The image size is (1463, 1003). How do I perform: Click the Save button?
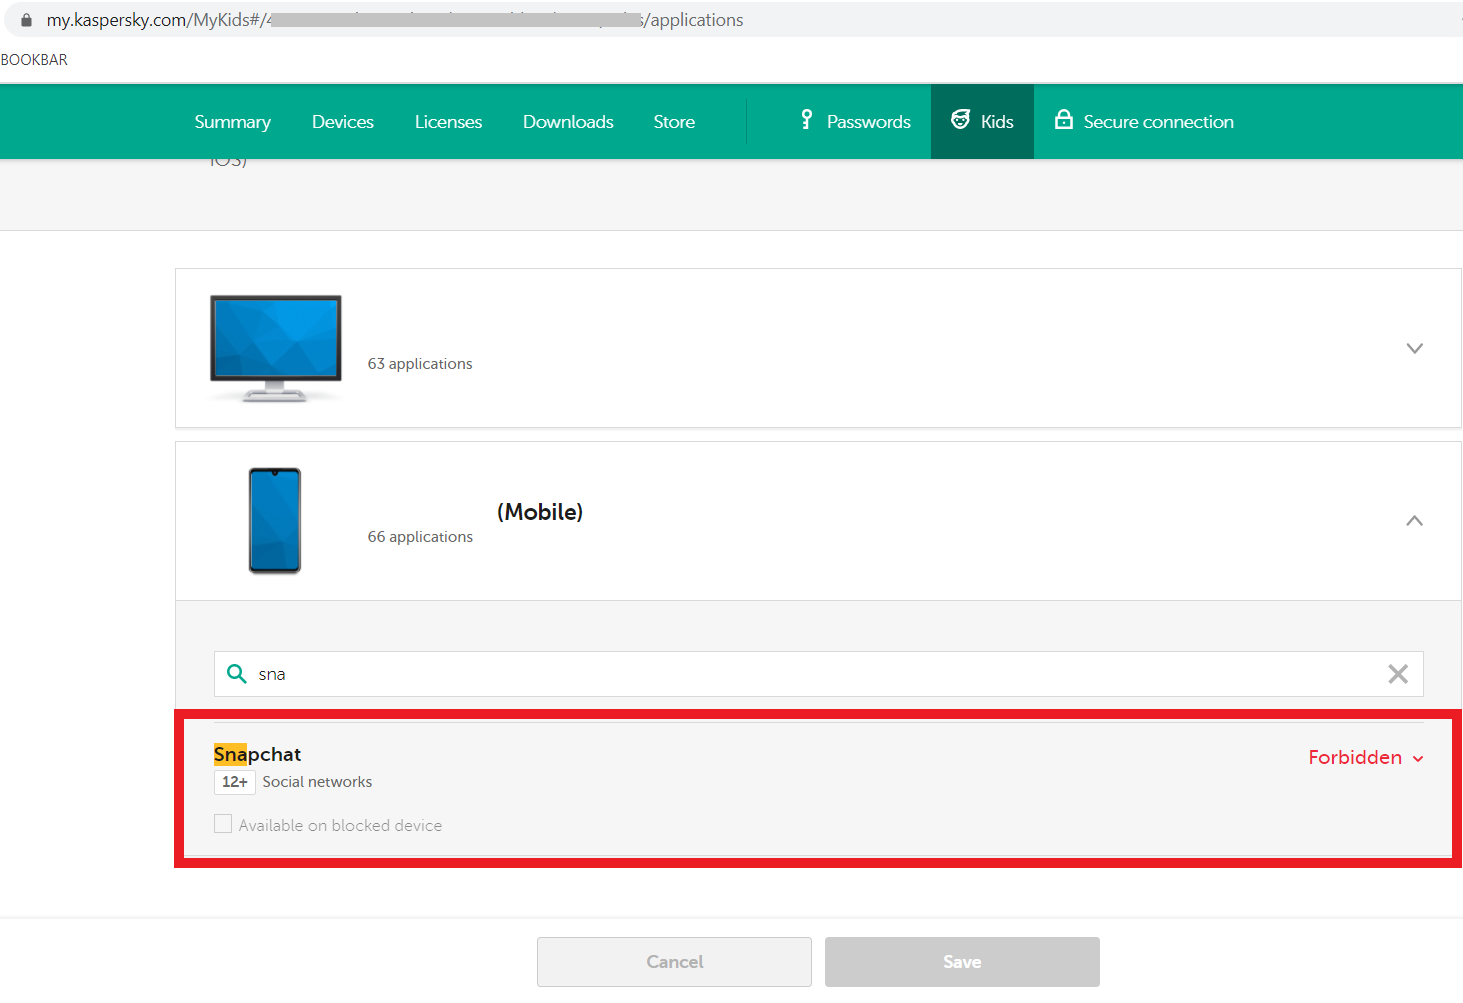point(962,962)
